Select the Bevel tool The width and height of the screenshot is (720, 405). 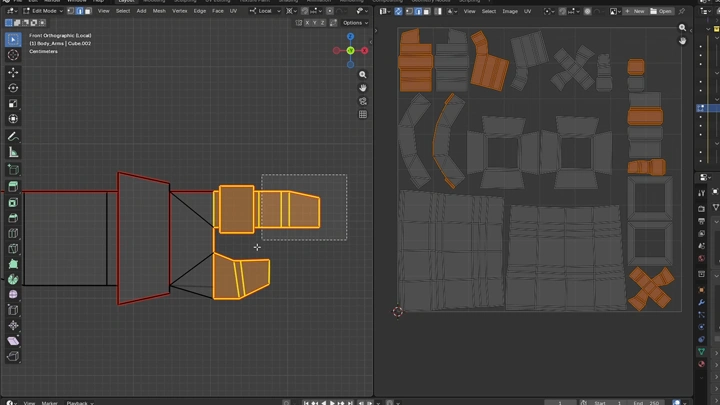pyautogui.click(x=13, y=218)
